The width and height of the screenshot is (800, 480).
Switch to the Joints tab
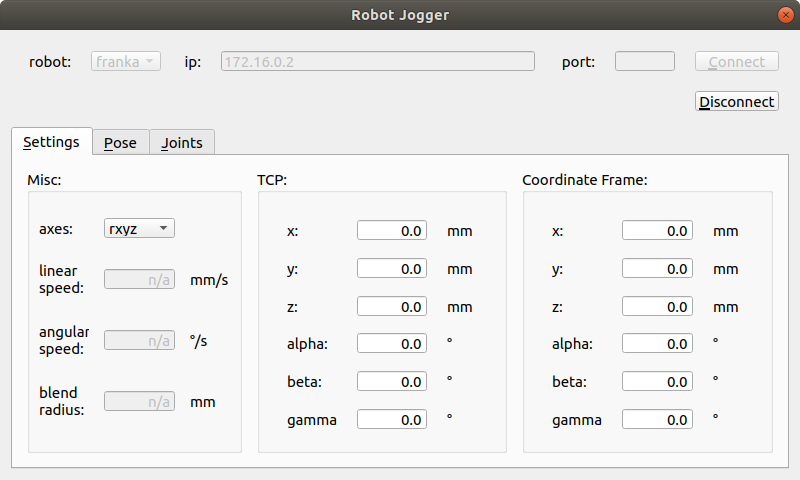click(x=182, y=142)
